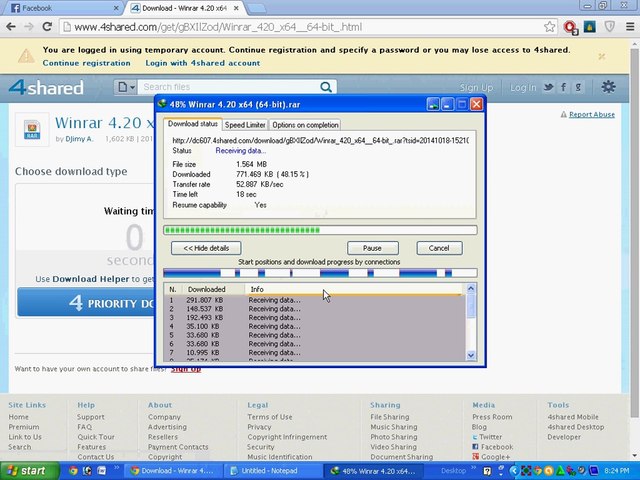The width and height of the screenshot is (640, 480).
Task: Click the connections list scroll up arrow
Action: point(471,289)
